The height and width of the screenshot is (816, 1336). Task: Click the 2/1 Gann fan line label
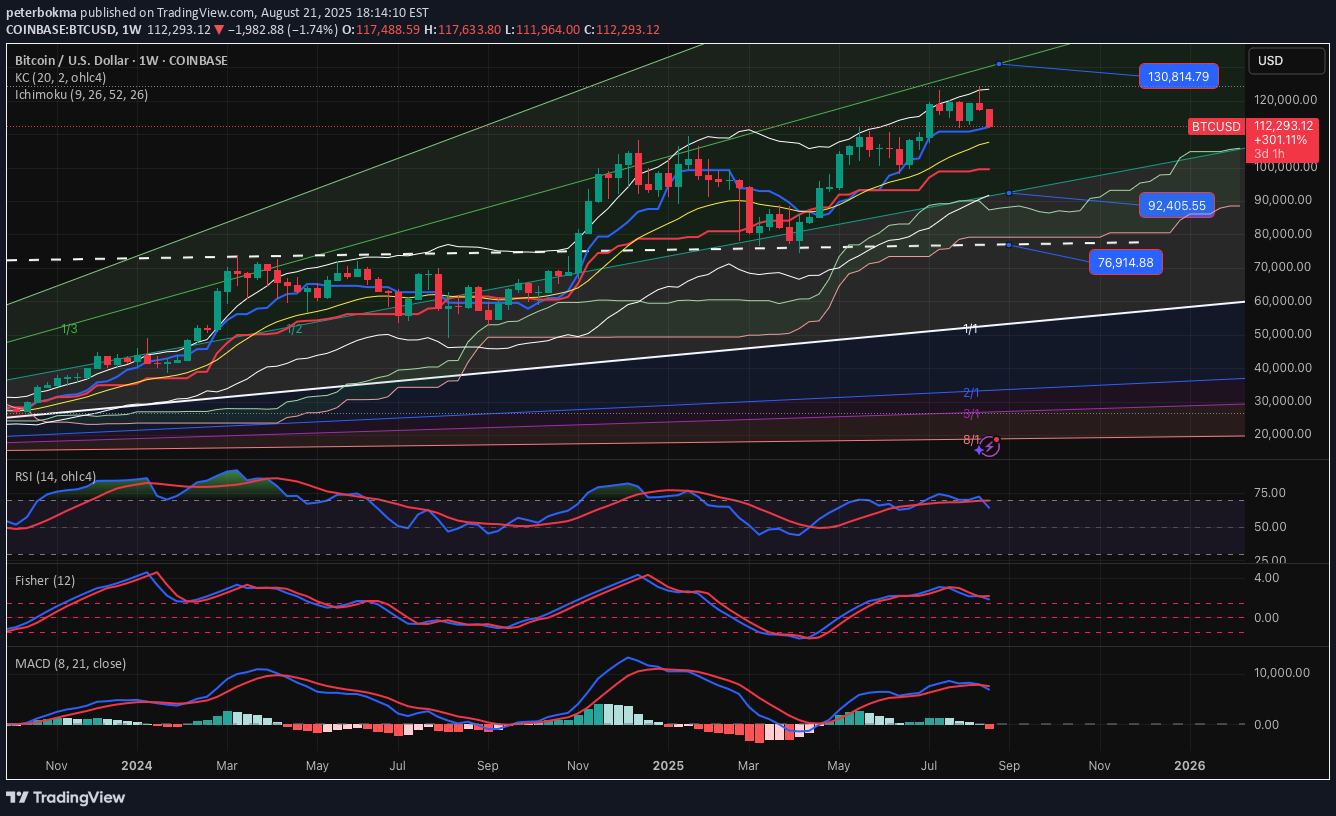click(971, 393)
